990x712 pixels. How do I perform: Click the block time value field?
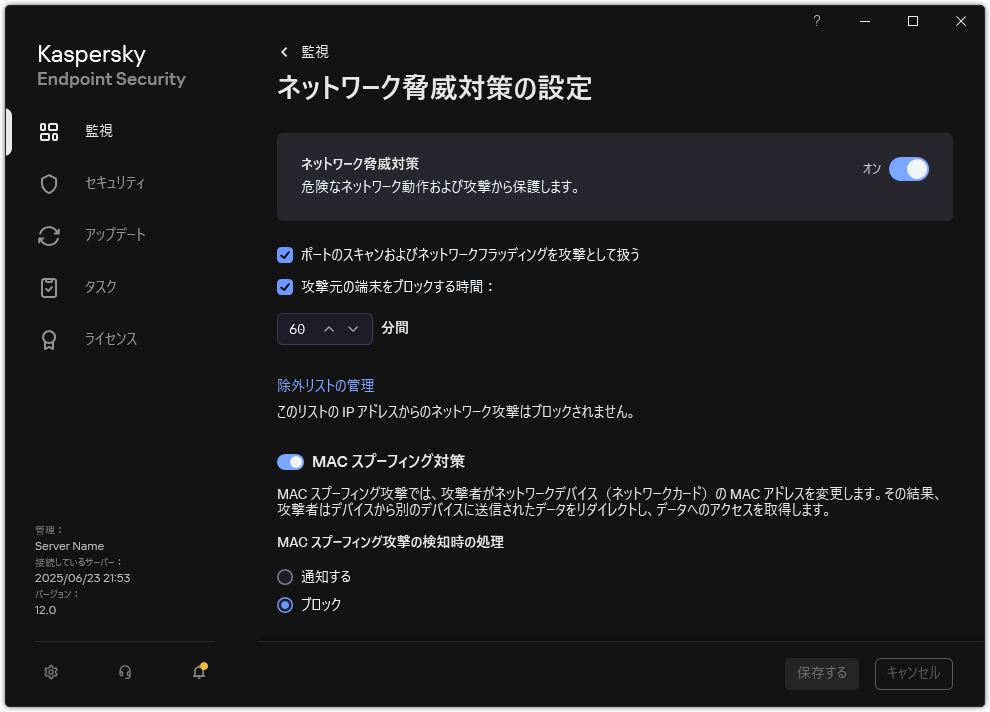300,328
